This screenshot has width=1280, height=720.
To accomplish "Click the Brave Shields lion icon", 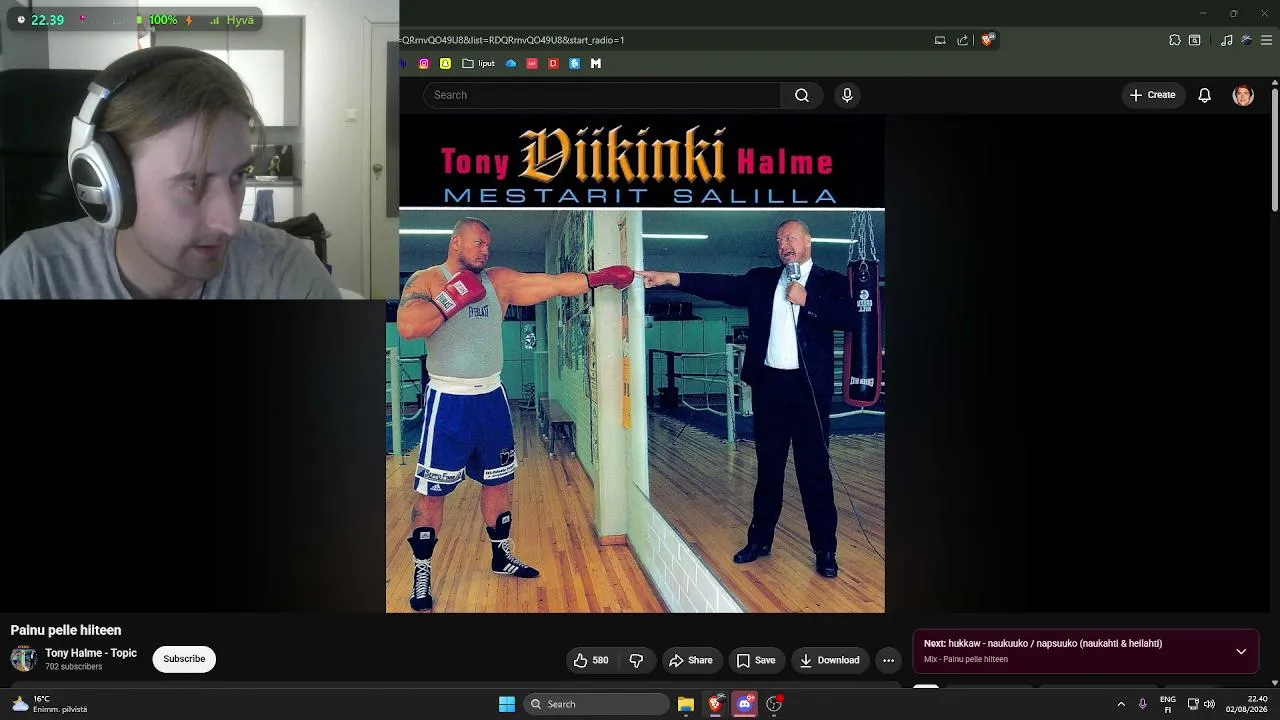I will pyautogui.click(x=987, y=40).
